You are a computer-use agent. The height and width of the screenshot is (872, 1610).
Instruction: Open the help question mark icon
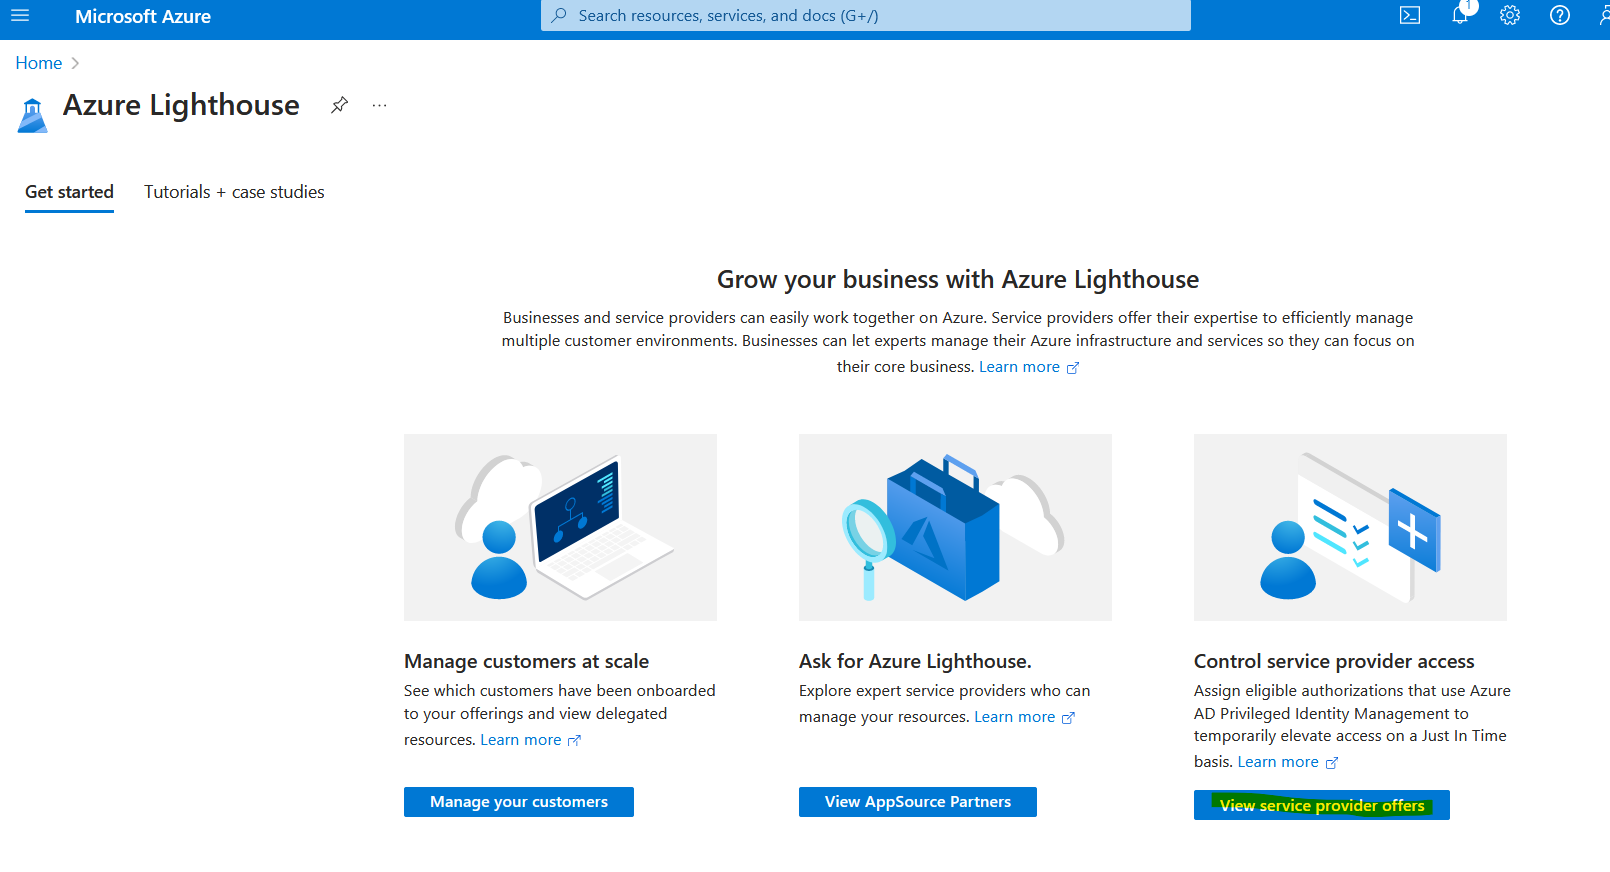coord(1559,16)
